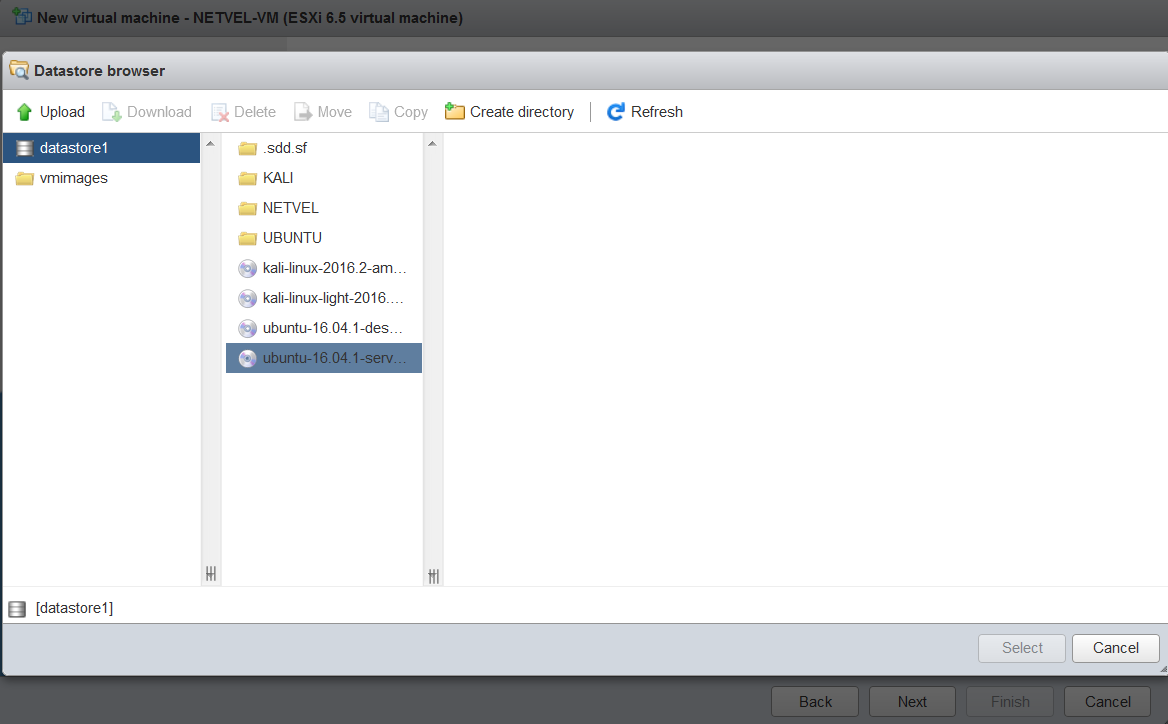Click the datastore pane column resize handle
The width and height of the screenshot is (1168, 724).
pos(211,574)
